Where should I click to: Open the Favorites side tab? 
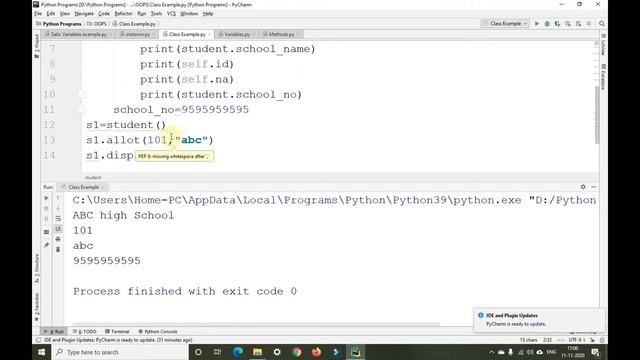[x=37, y=307]
